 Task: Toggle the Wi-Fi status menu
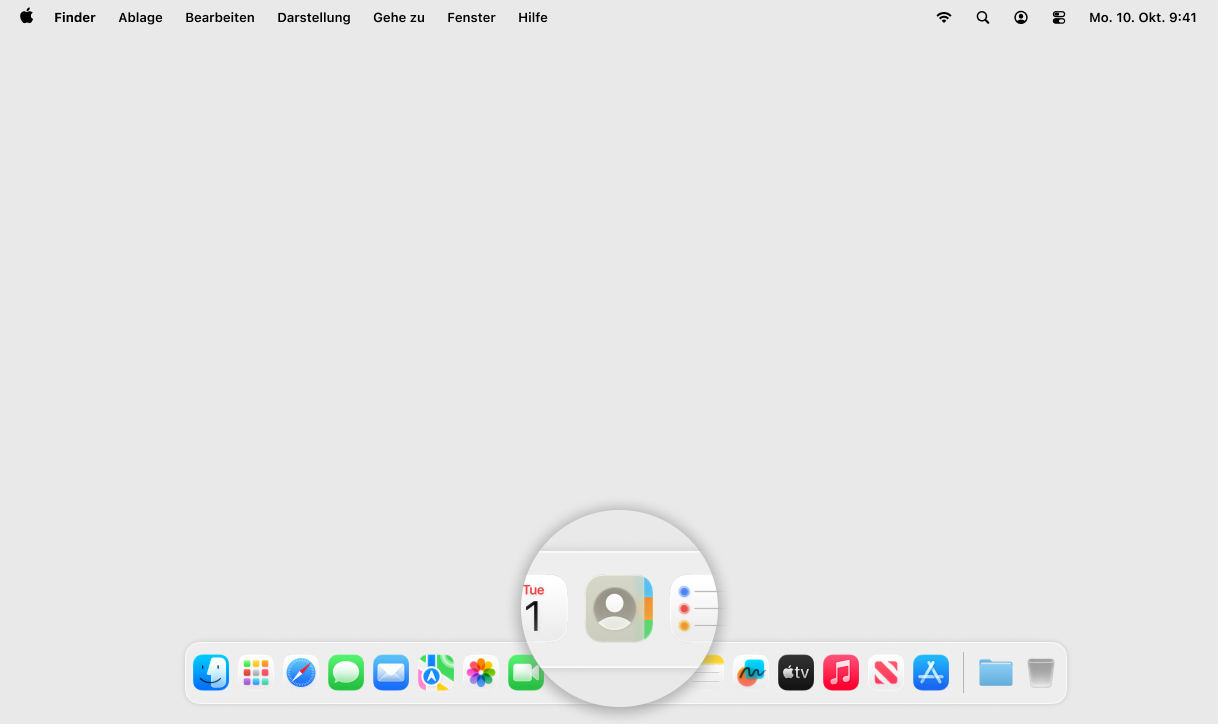coord(943,18)
